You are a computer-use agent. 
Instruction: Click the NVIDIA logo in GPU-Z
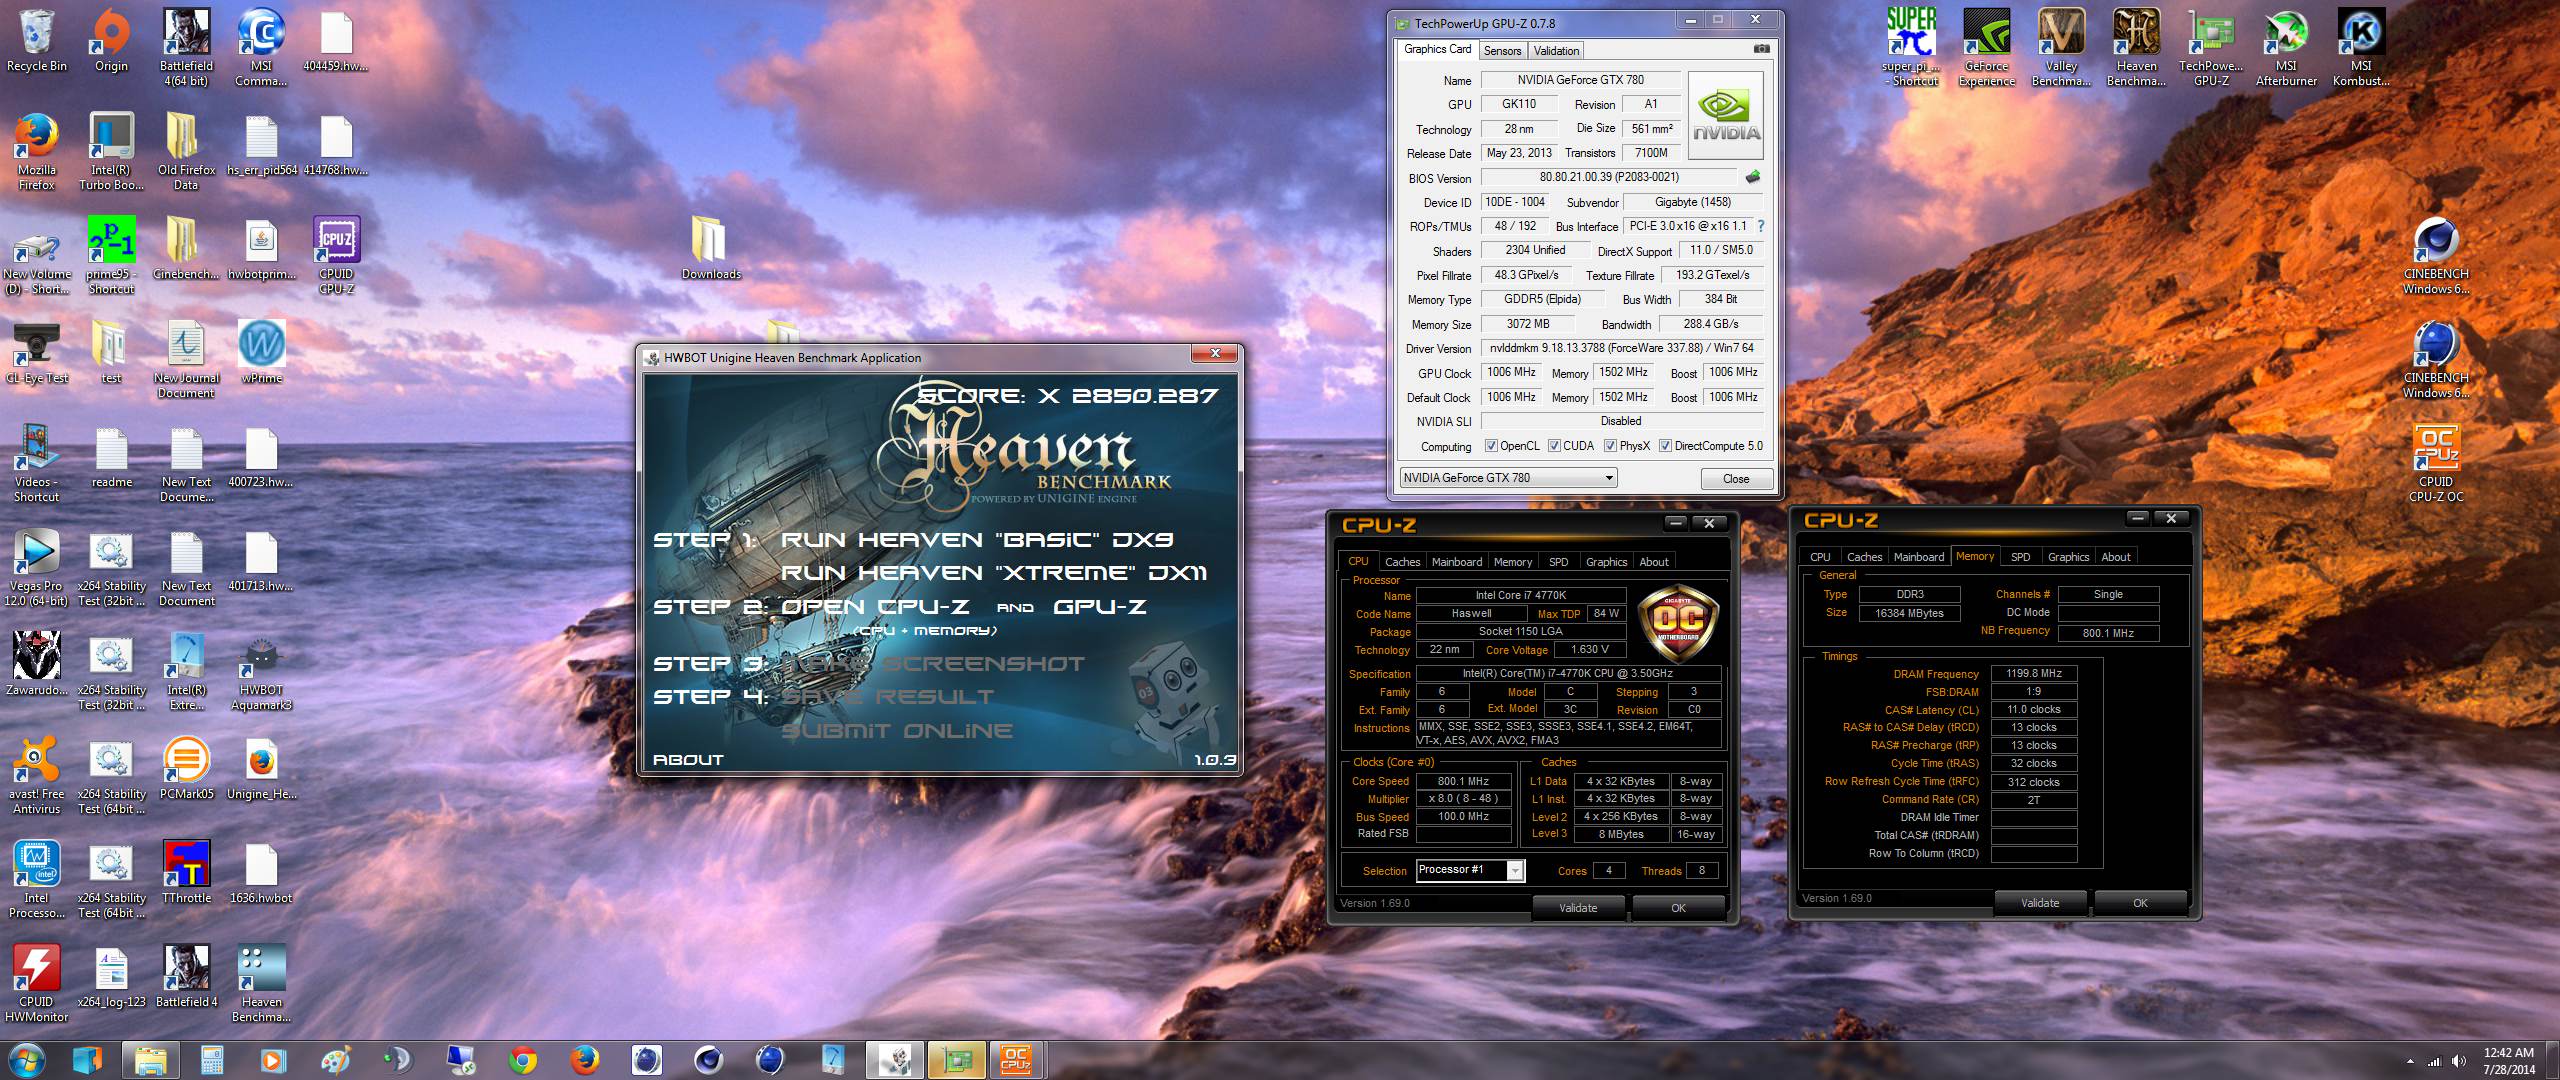click(1726, 116)
